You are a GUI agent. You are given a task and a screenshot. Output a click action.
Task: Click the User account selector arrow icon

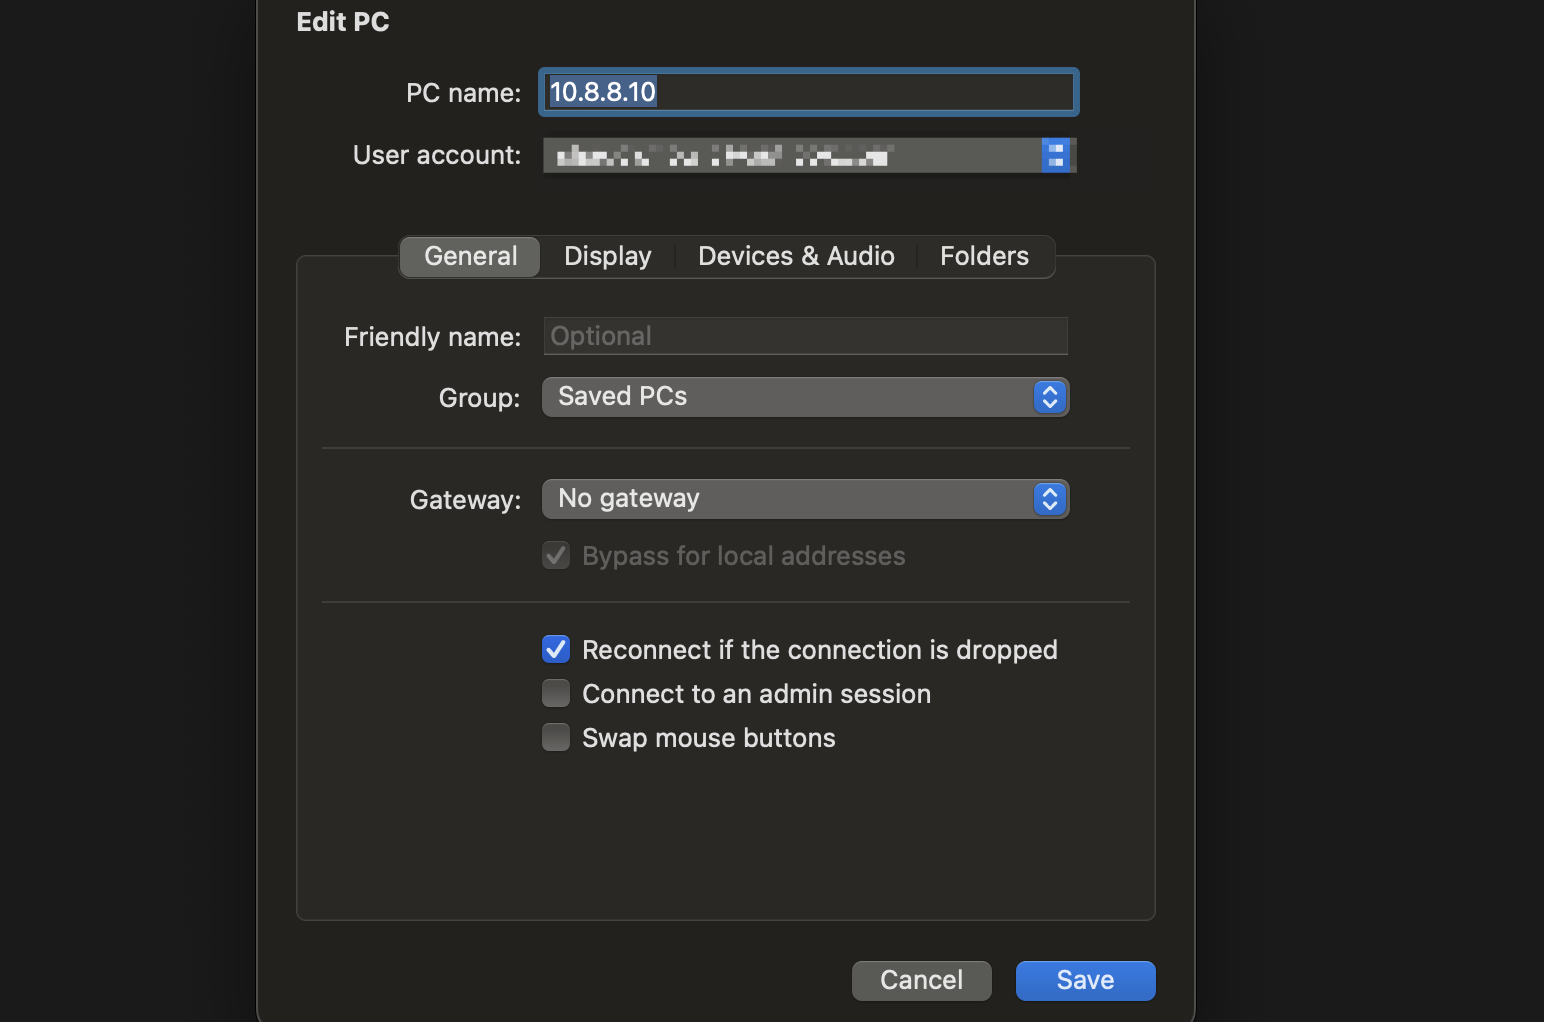pyautogui.click(x=1055, y=155)
